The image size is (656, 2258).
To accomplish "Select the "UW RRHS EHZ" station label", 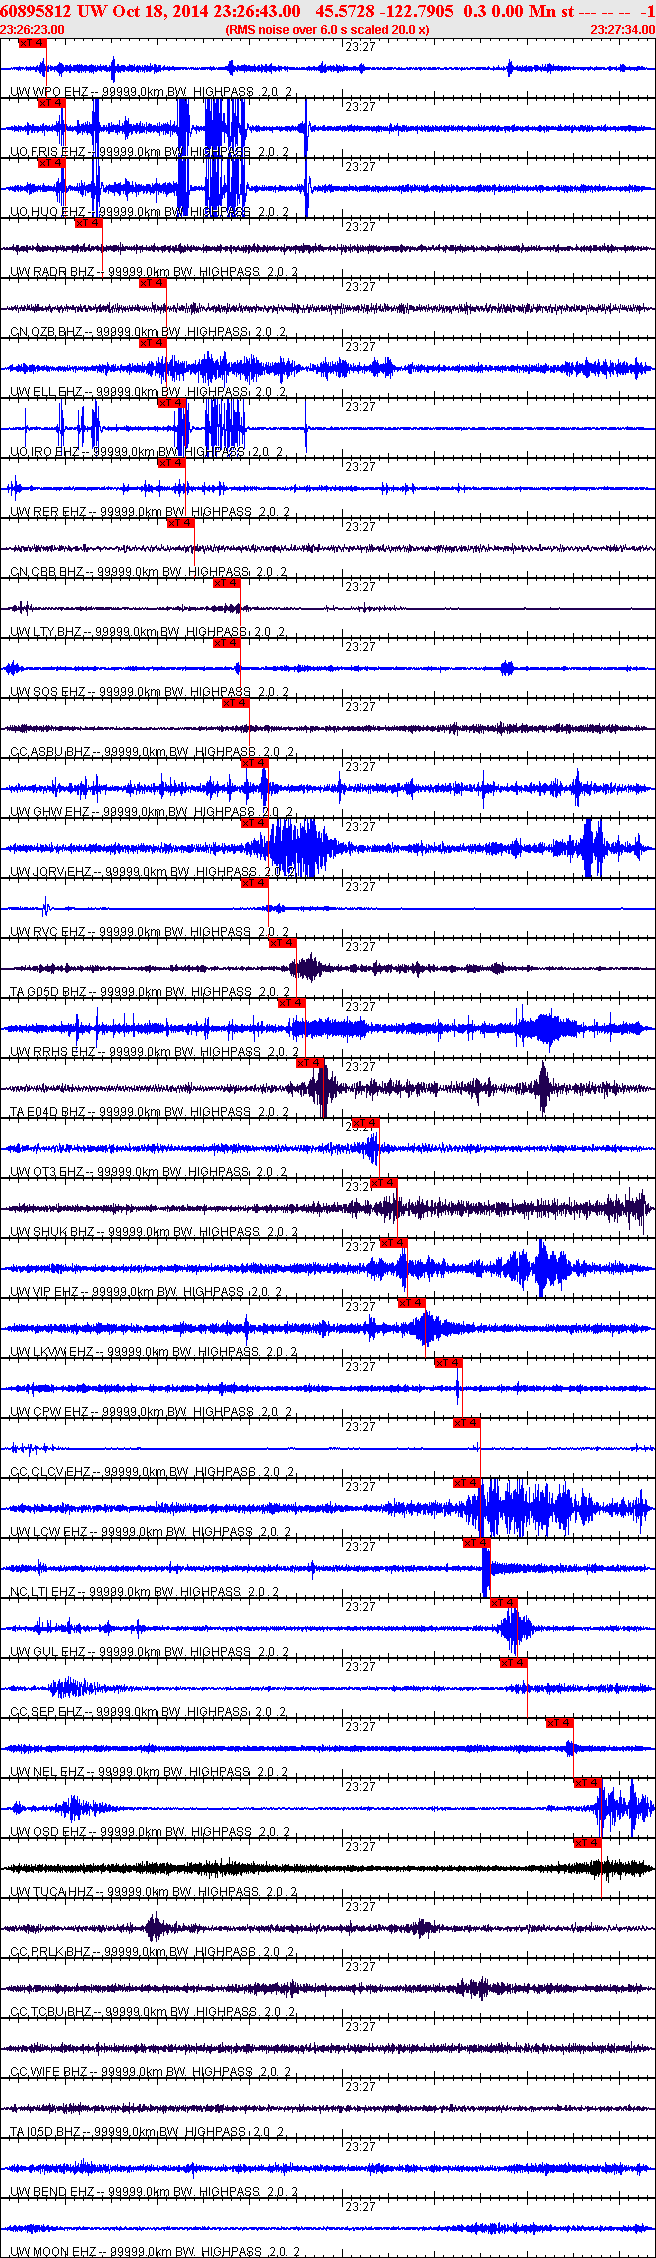I will click(53, 1052).
